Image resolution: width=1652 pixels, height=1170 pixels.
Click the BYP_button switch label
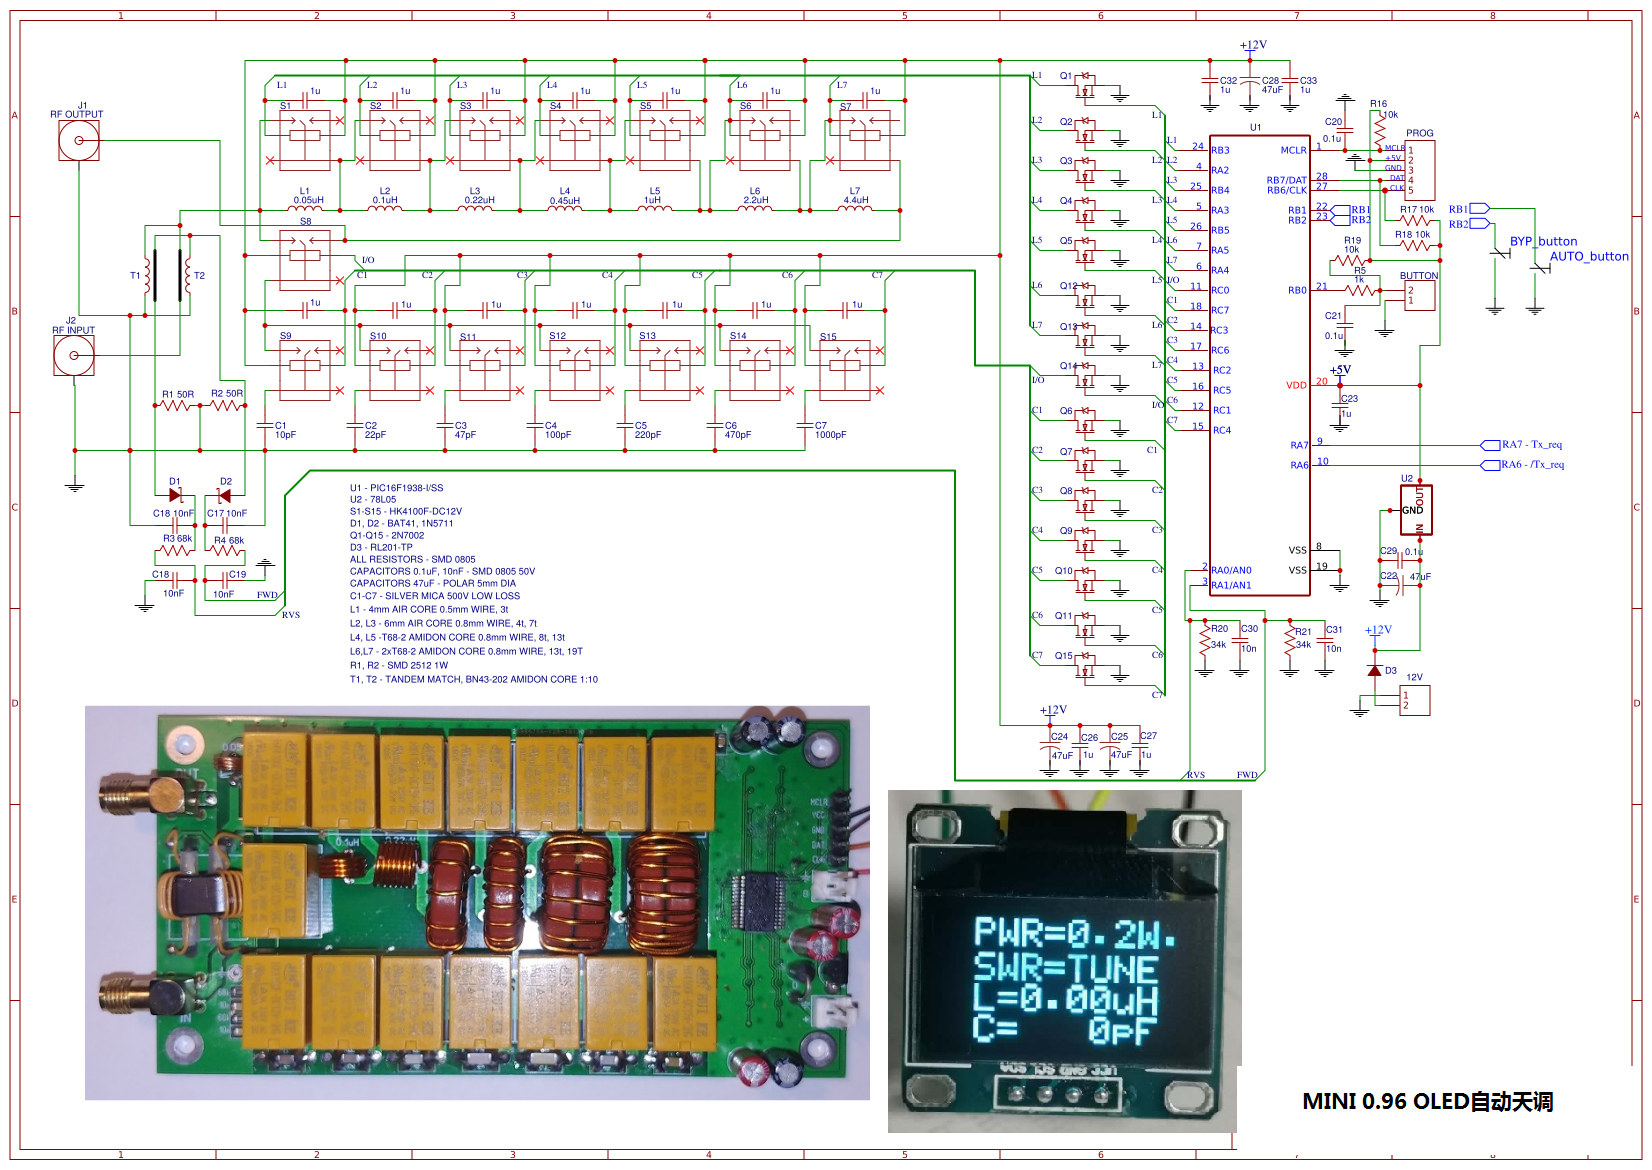(x=1543, y=241)
